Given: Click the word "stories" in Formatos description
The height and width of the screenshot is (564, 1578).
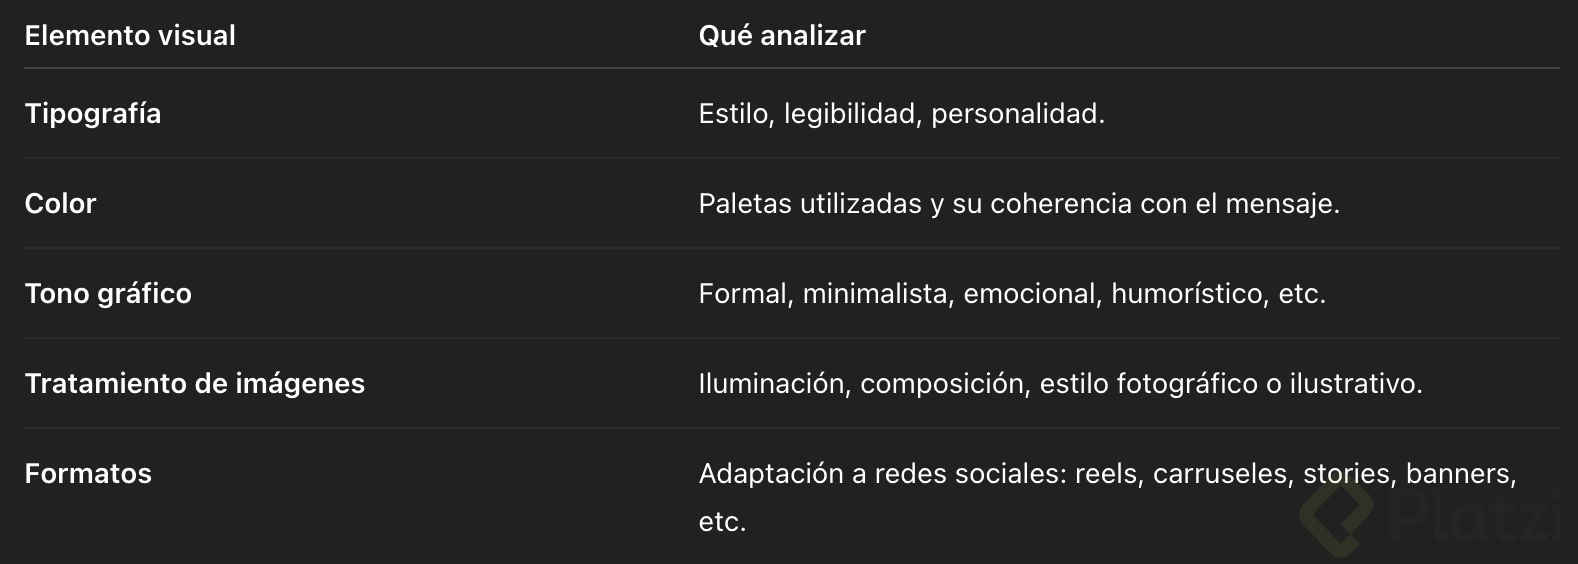Looking at the screenshot, I should point(1346,474).
